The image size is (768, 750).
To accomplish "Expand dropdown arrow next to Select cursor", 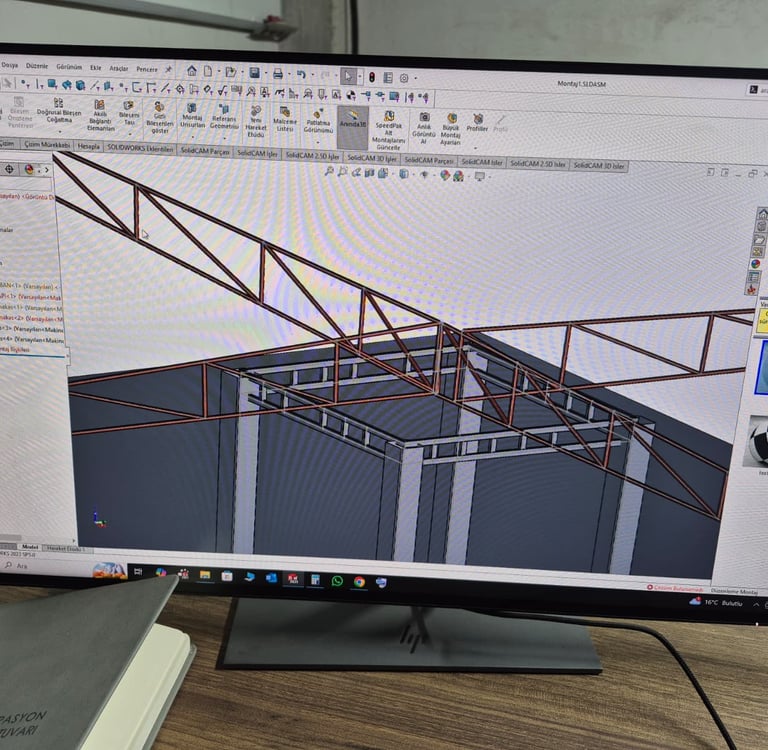I will tap(360, 77).
